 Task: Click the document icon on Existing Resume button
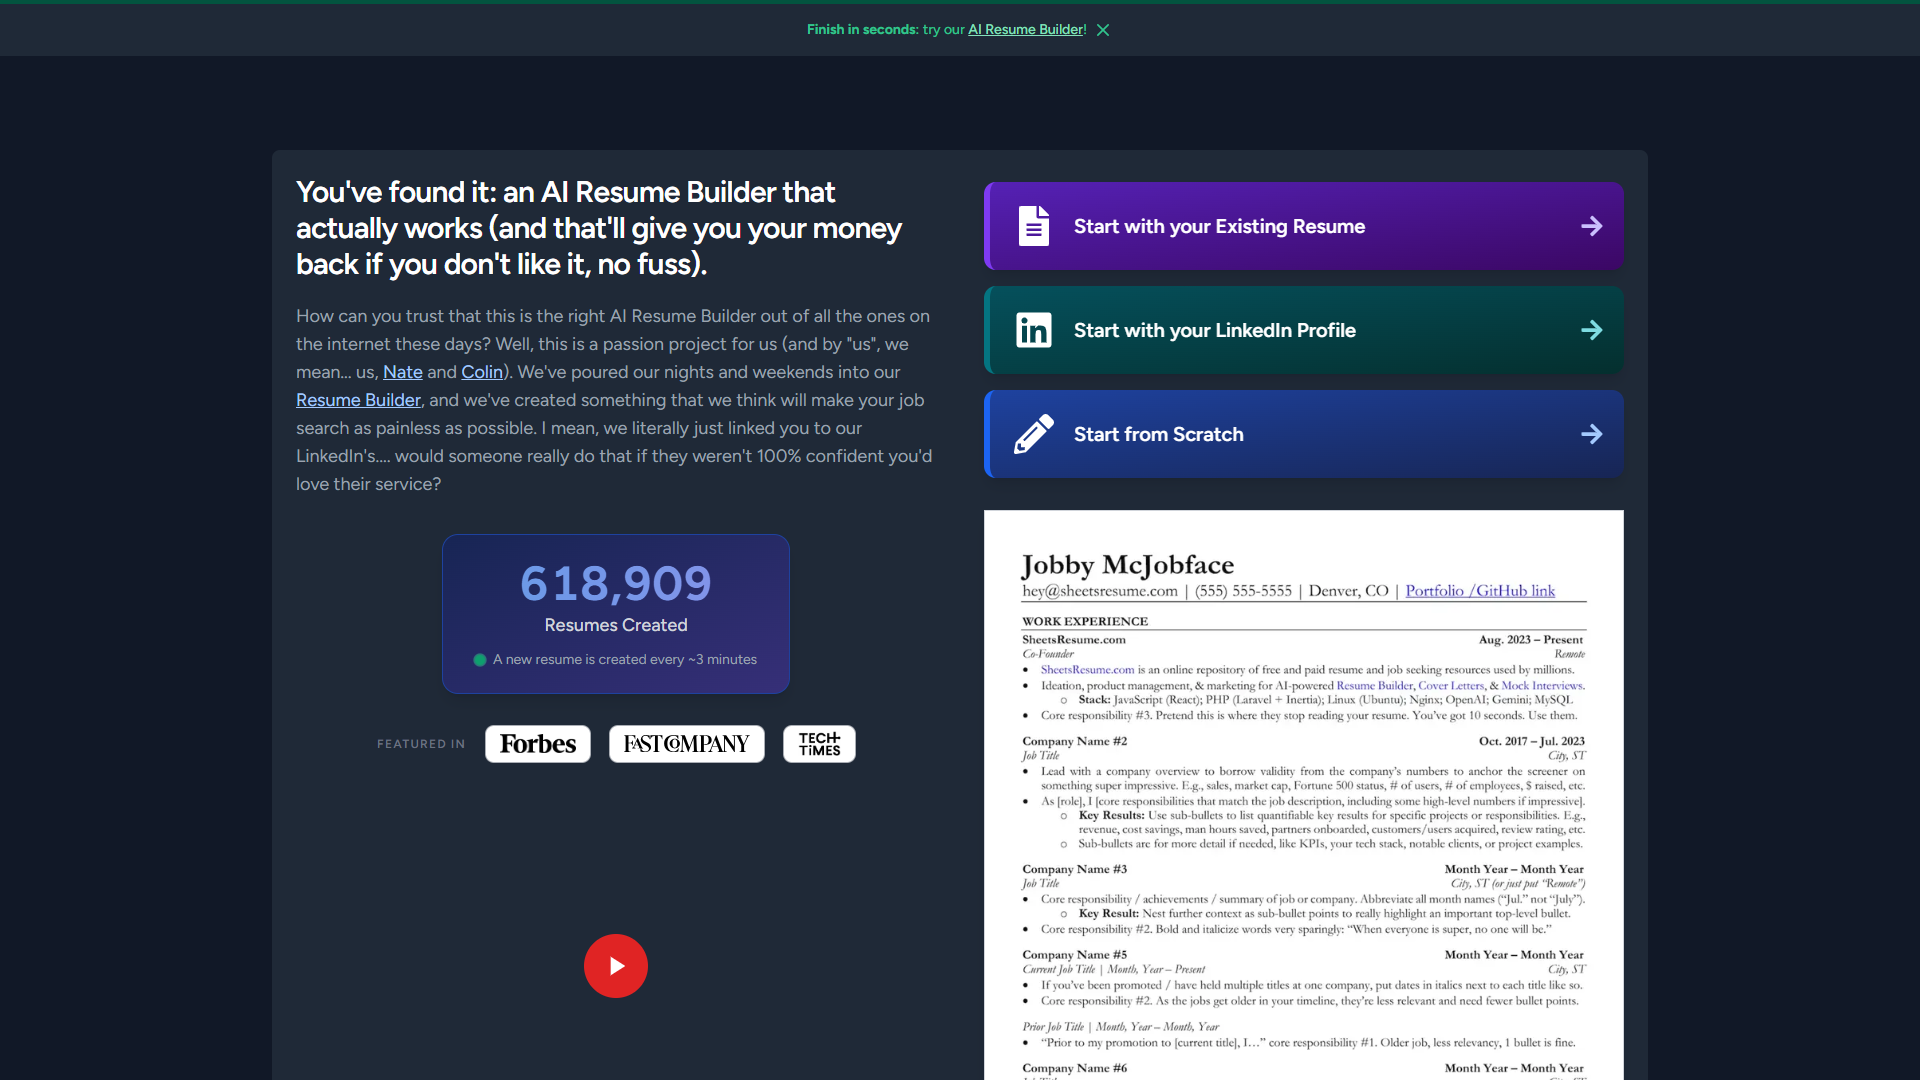point(1034,226)
